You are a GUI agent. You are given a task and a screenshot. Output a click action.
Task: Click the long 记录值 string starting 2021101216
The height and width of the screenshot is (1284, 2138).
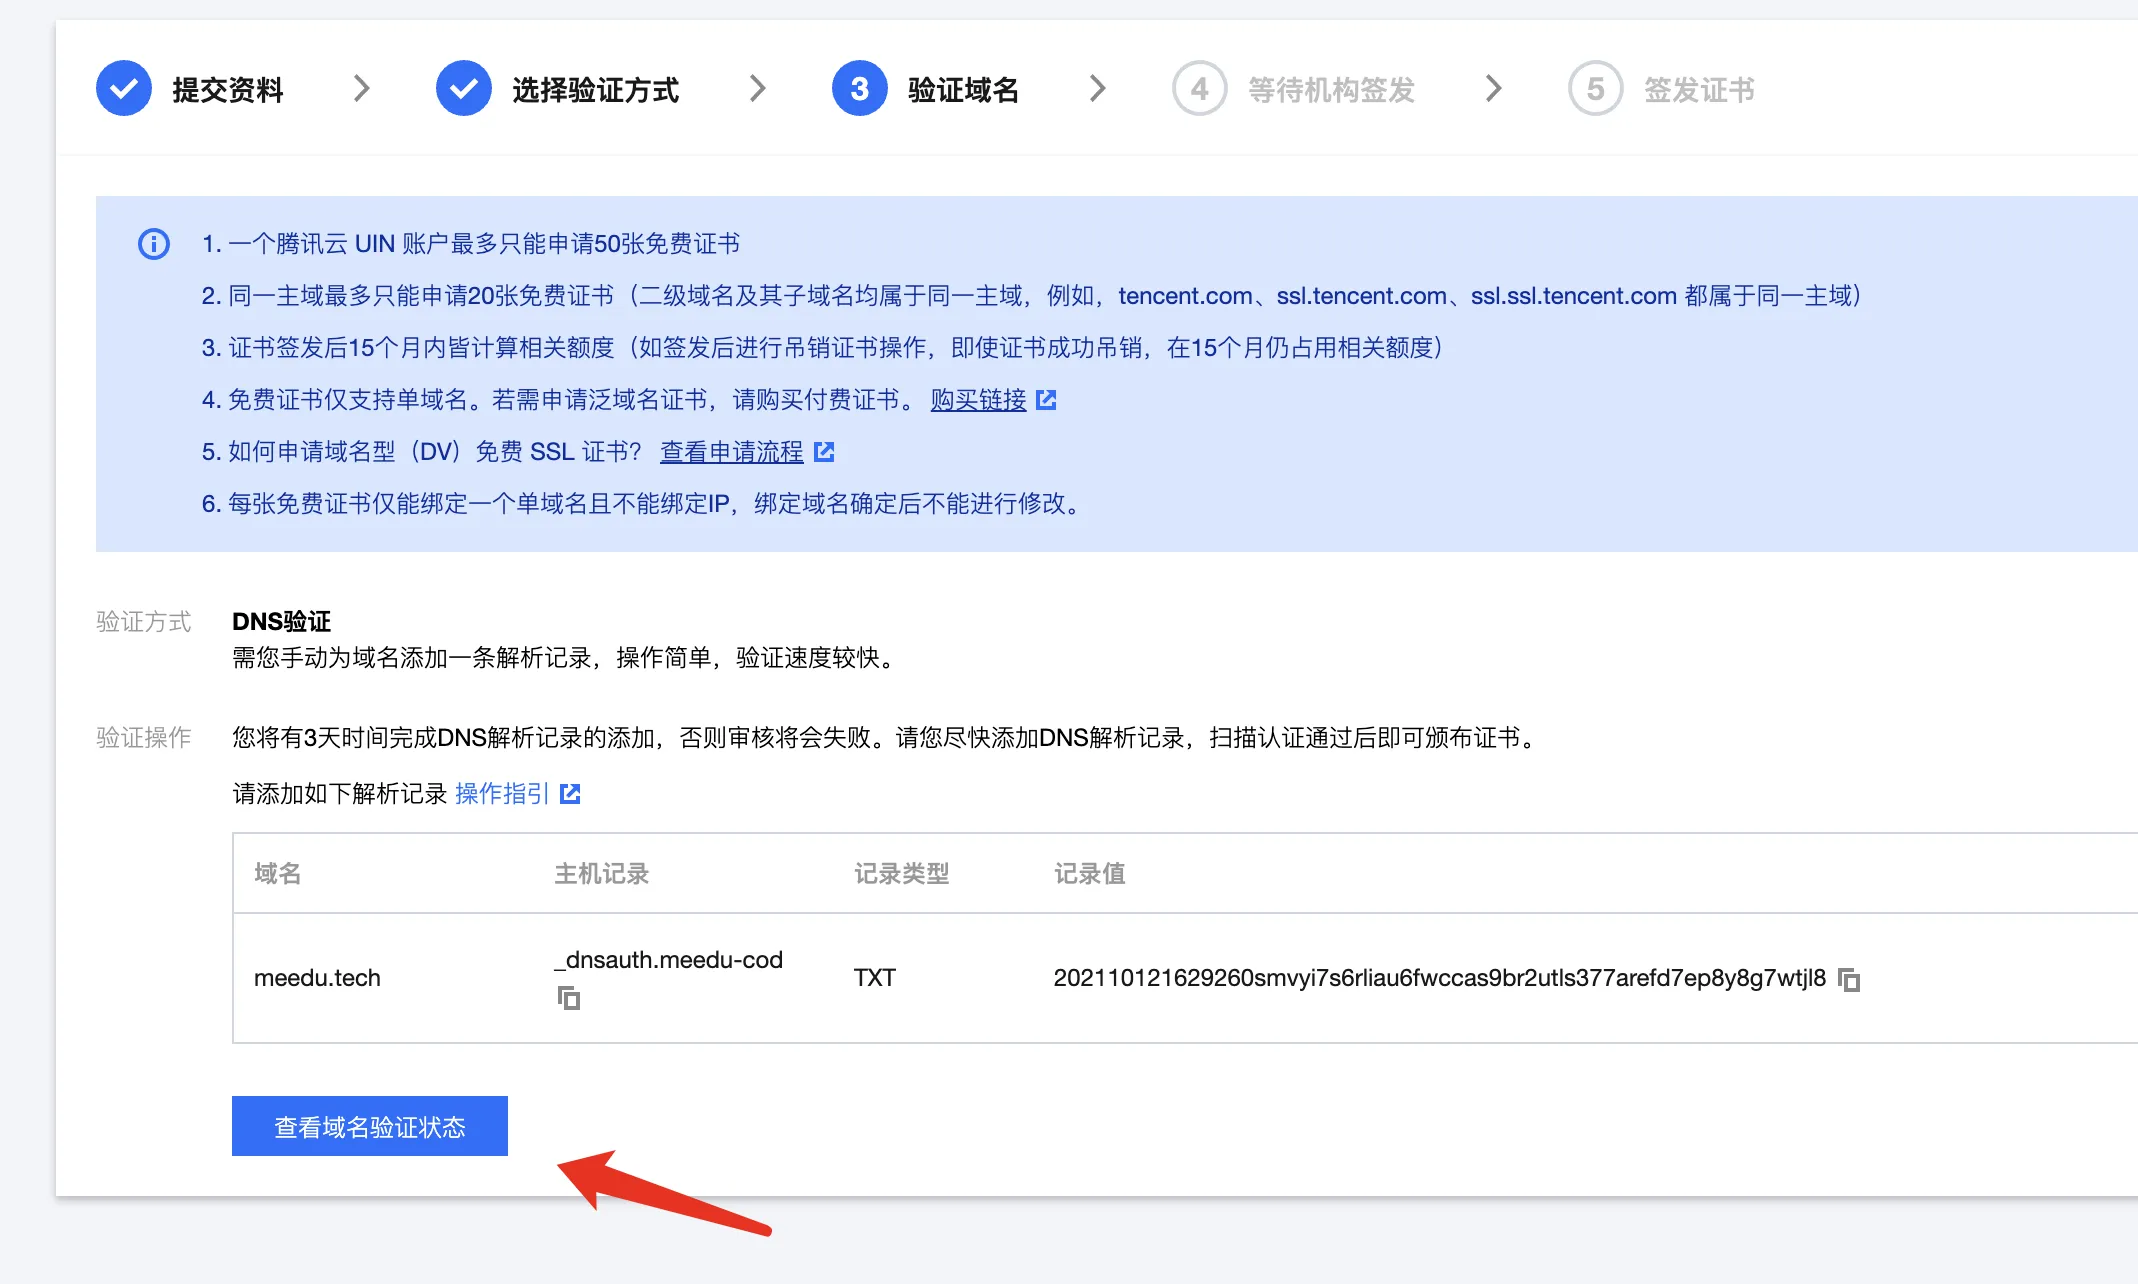pyautogui.click(x=1440, y=978)
